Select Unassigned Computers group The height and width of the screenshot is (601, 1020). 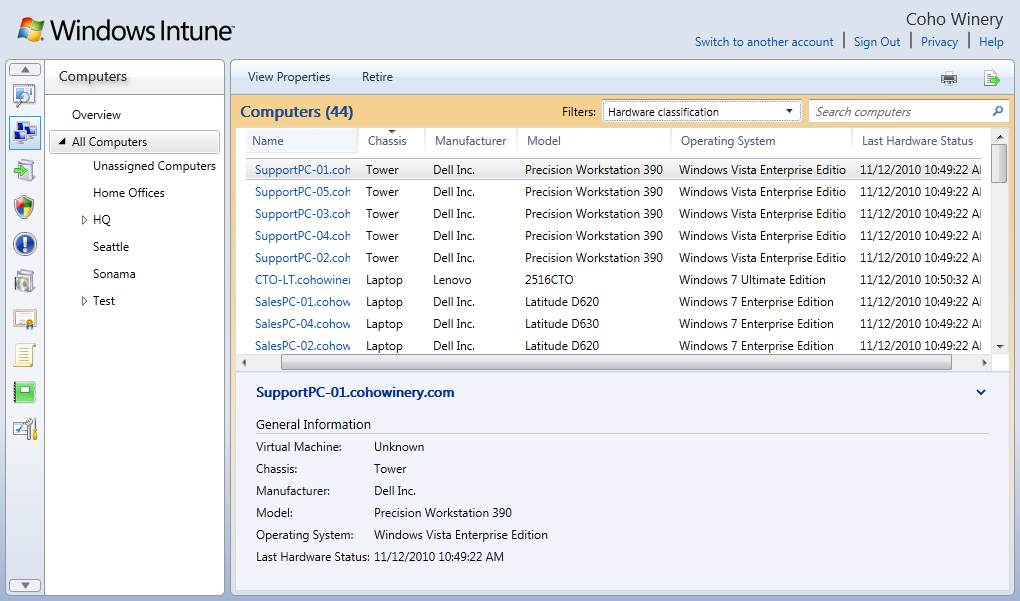pos(154,166)
